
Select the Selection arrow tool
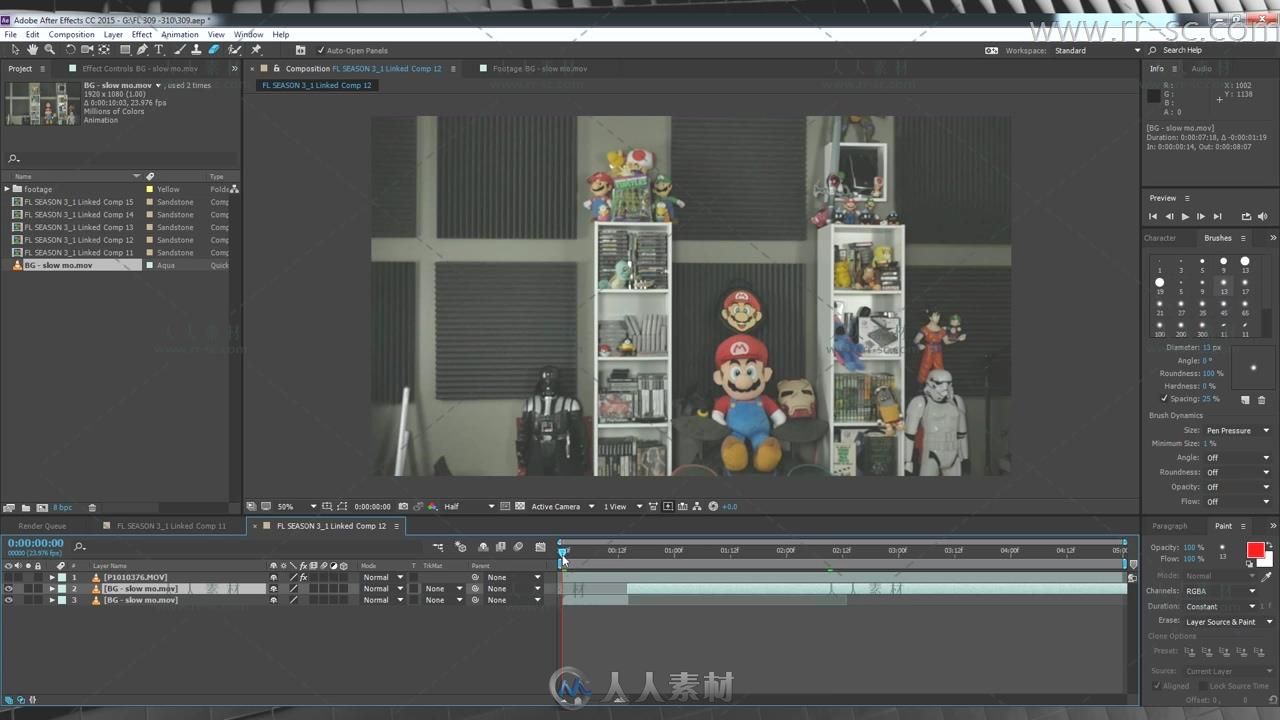(x=15, y=49)
